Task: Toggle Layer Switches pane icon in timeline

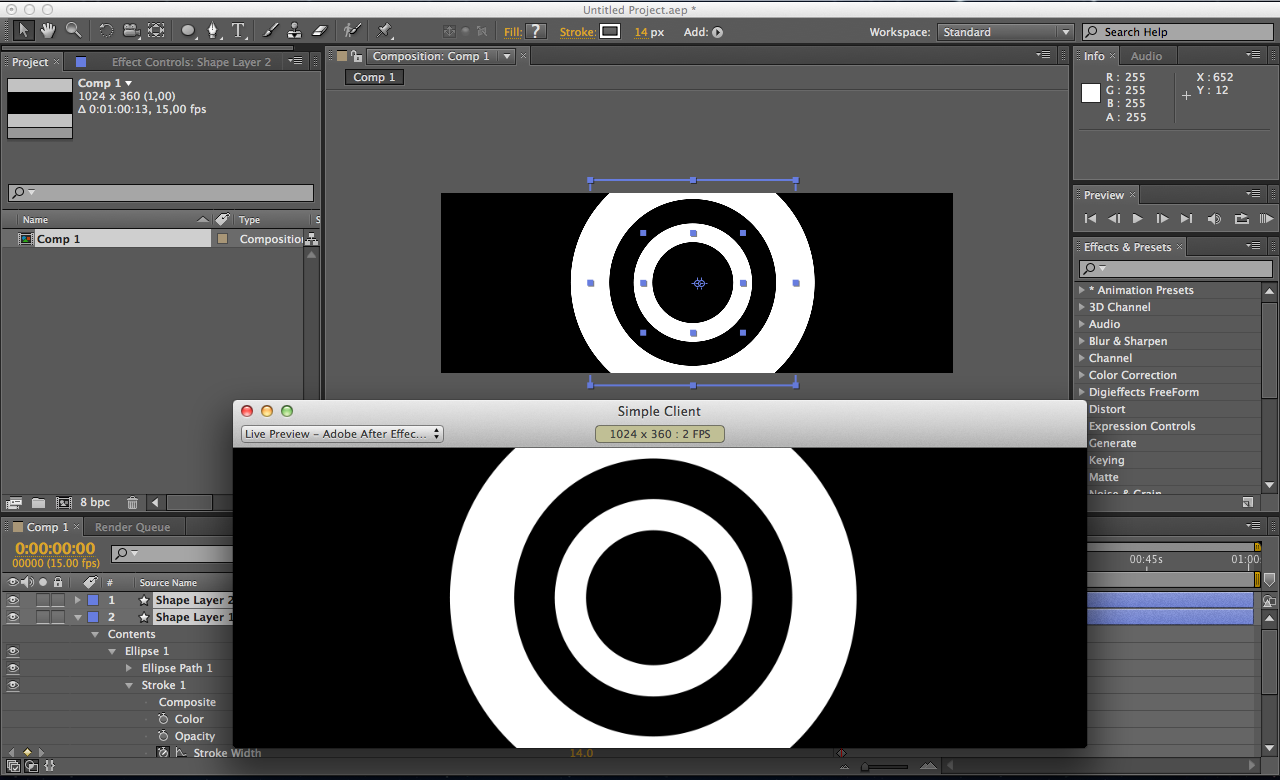Action: point(11,766)
